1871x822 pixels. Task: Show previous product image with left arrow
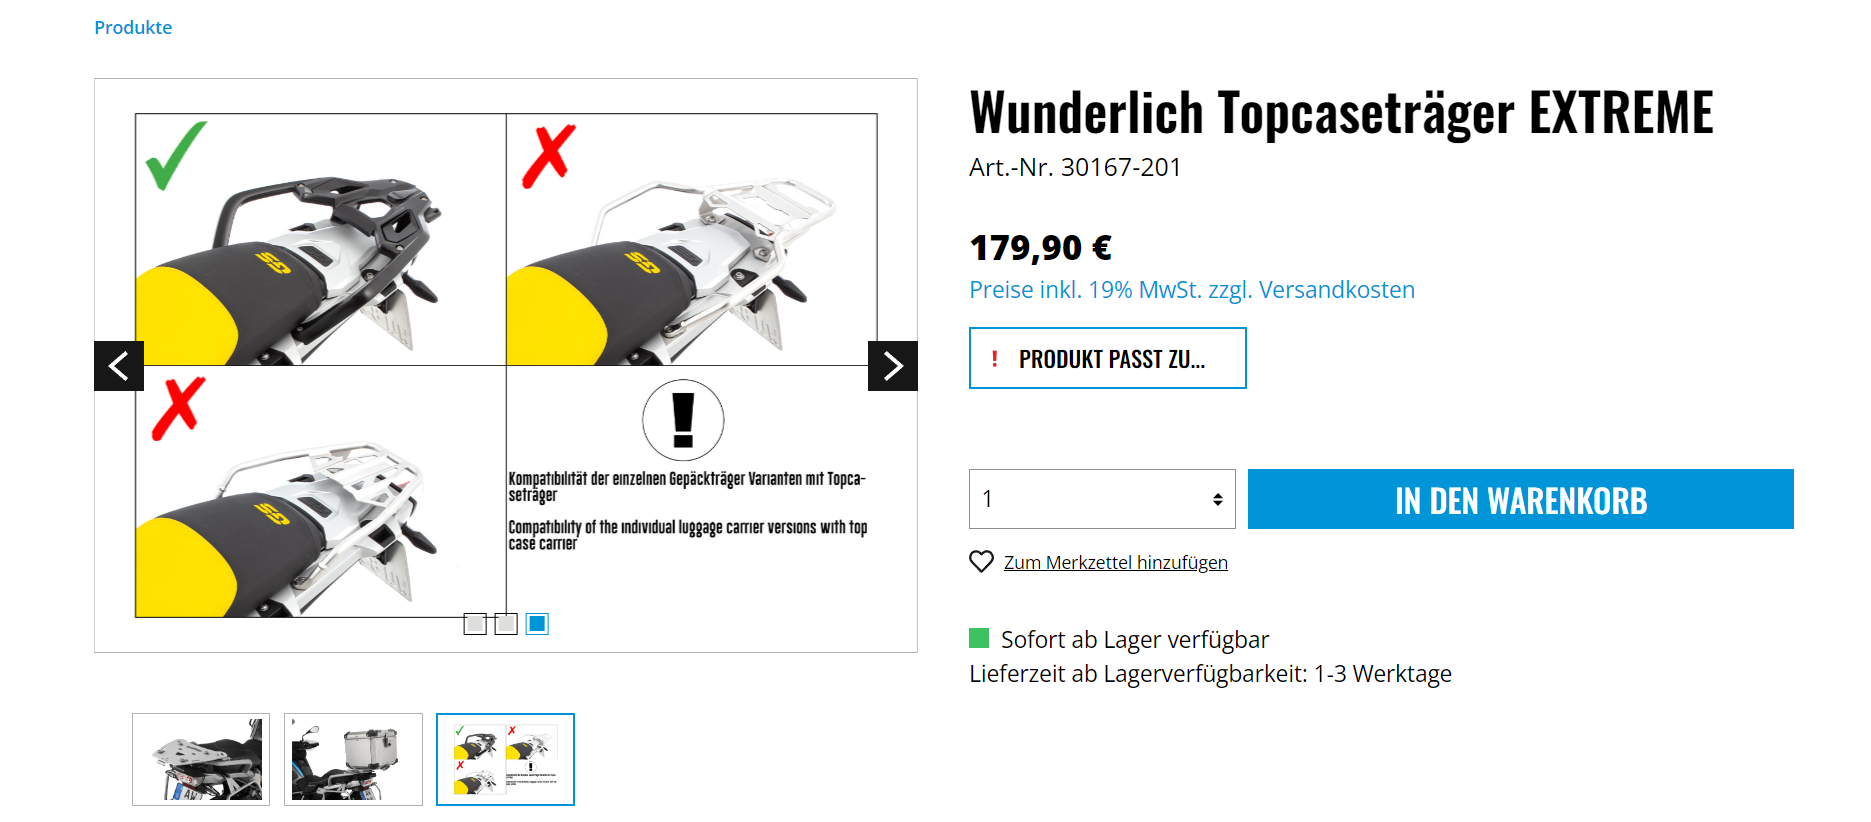(119, 366)
